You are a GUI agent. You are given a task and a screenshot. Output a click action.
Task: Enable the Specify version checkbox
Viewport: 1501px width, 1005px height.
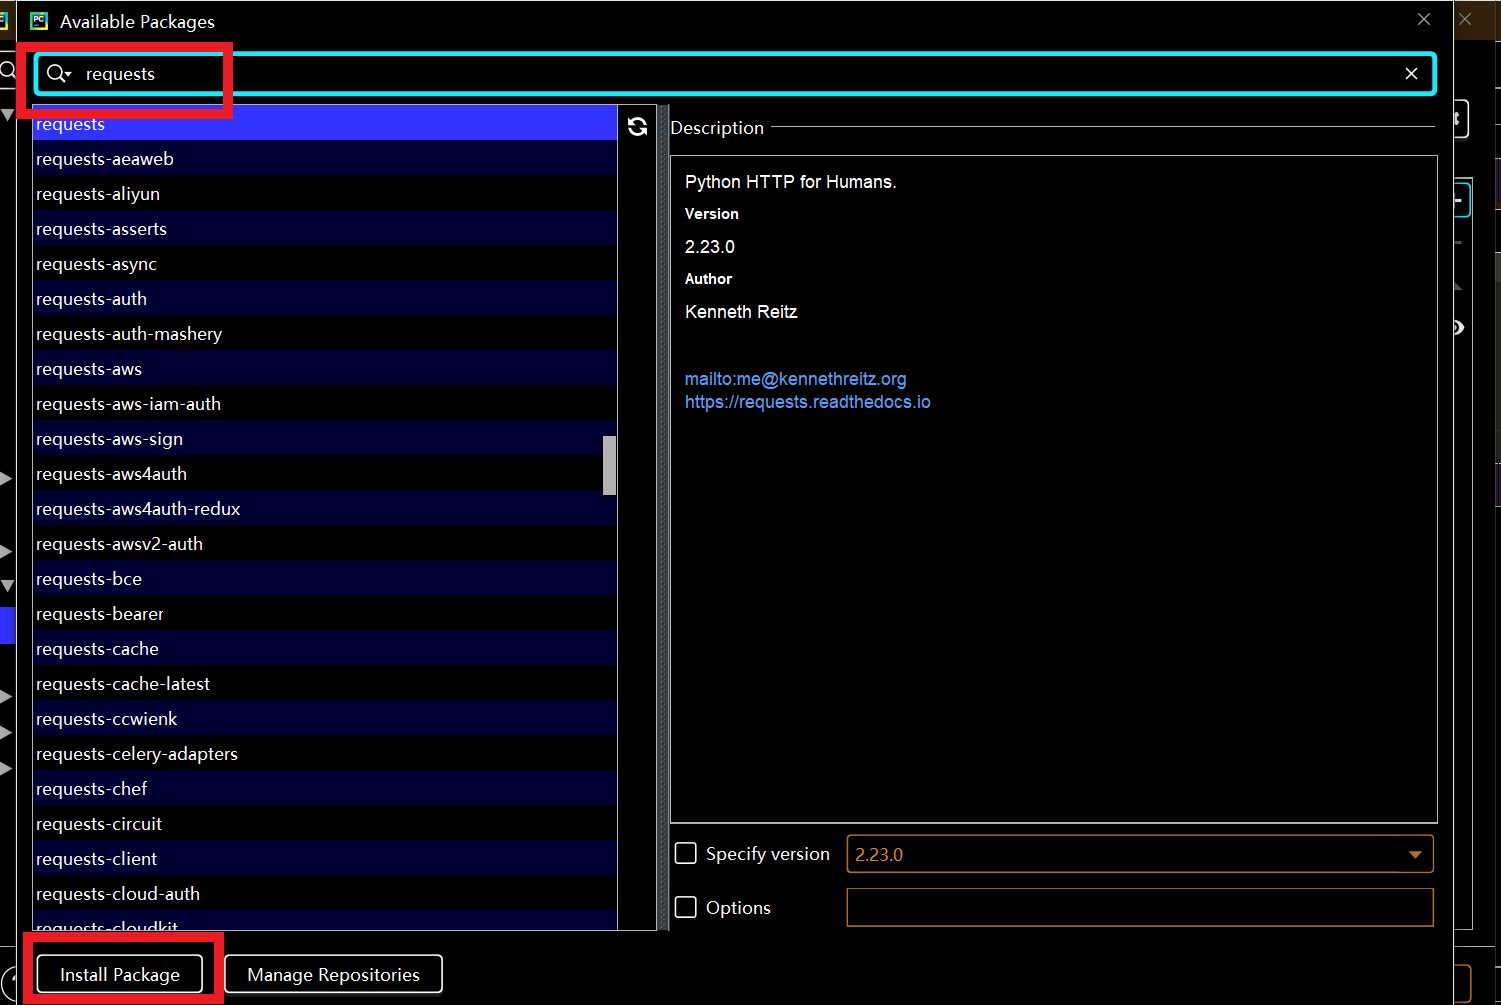(x=686, y=853)
